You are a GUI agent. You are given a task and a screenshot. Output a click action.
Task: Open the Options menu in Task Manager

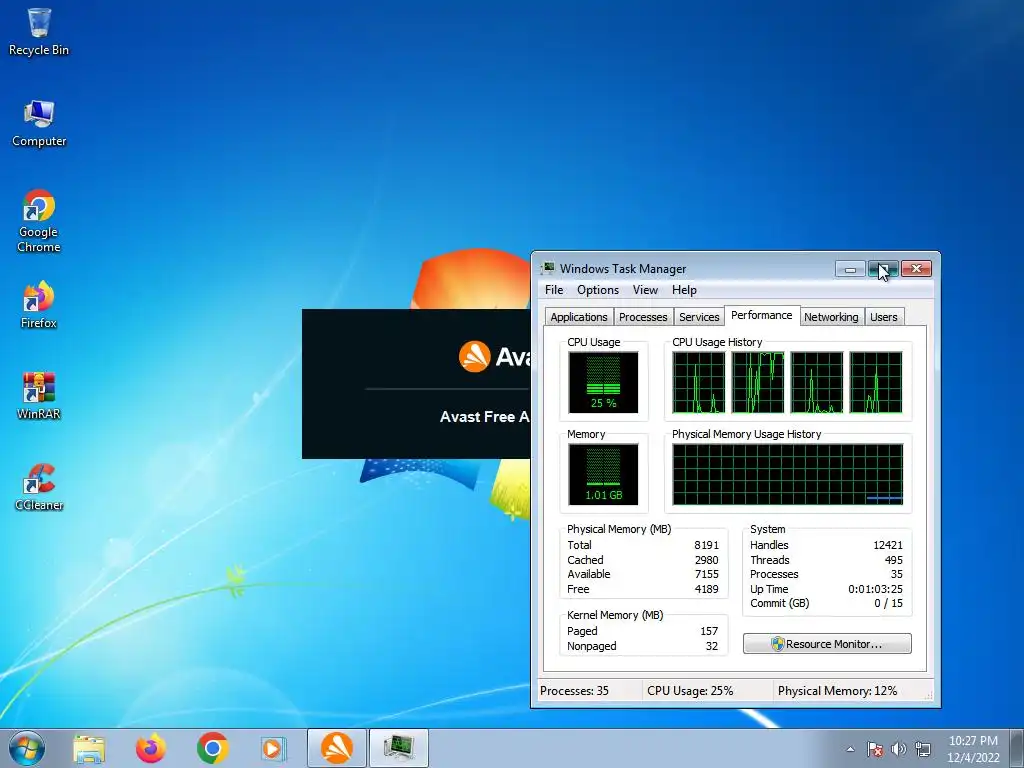pos(598,290)
